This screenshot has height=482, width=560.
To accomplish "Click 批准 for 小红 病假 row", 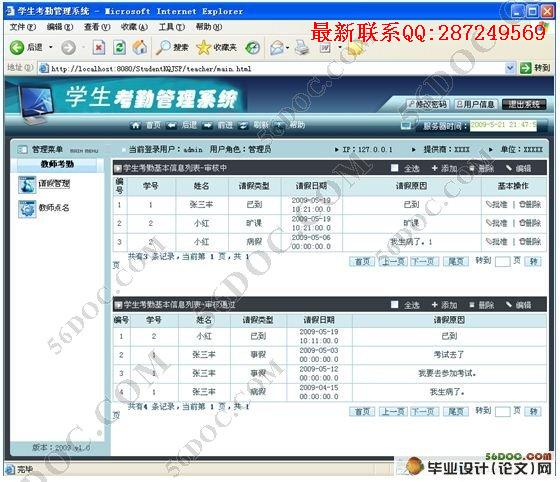I will (x=497, y=242).
